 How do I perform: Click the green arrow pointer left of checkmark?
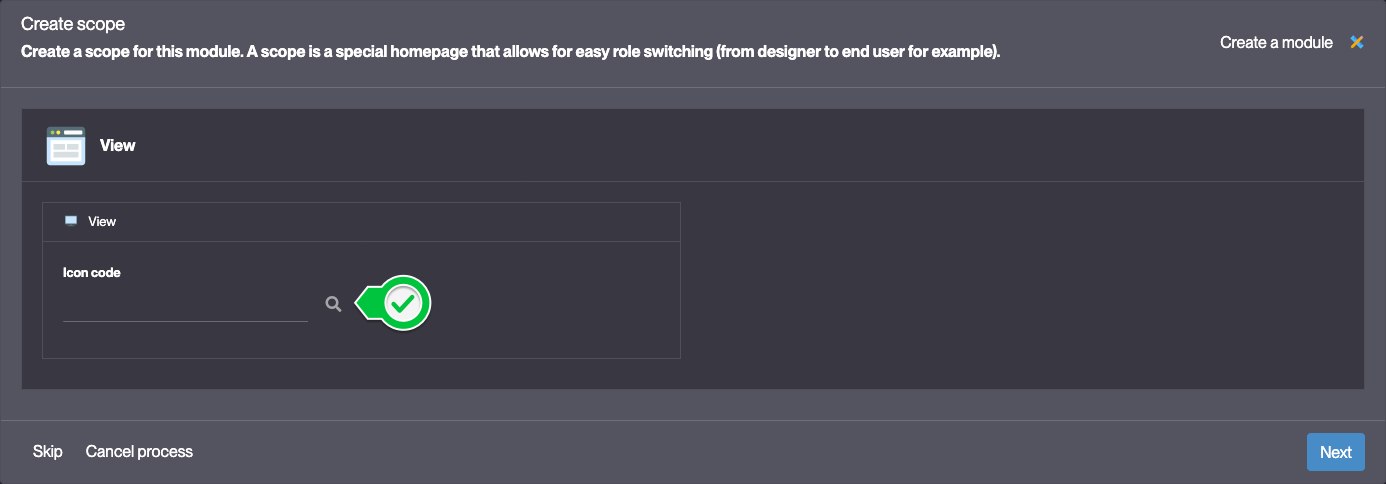click(367, 303)
